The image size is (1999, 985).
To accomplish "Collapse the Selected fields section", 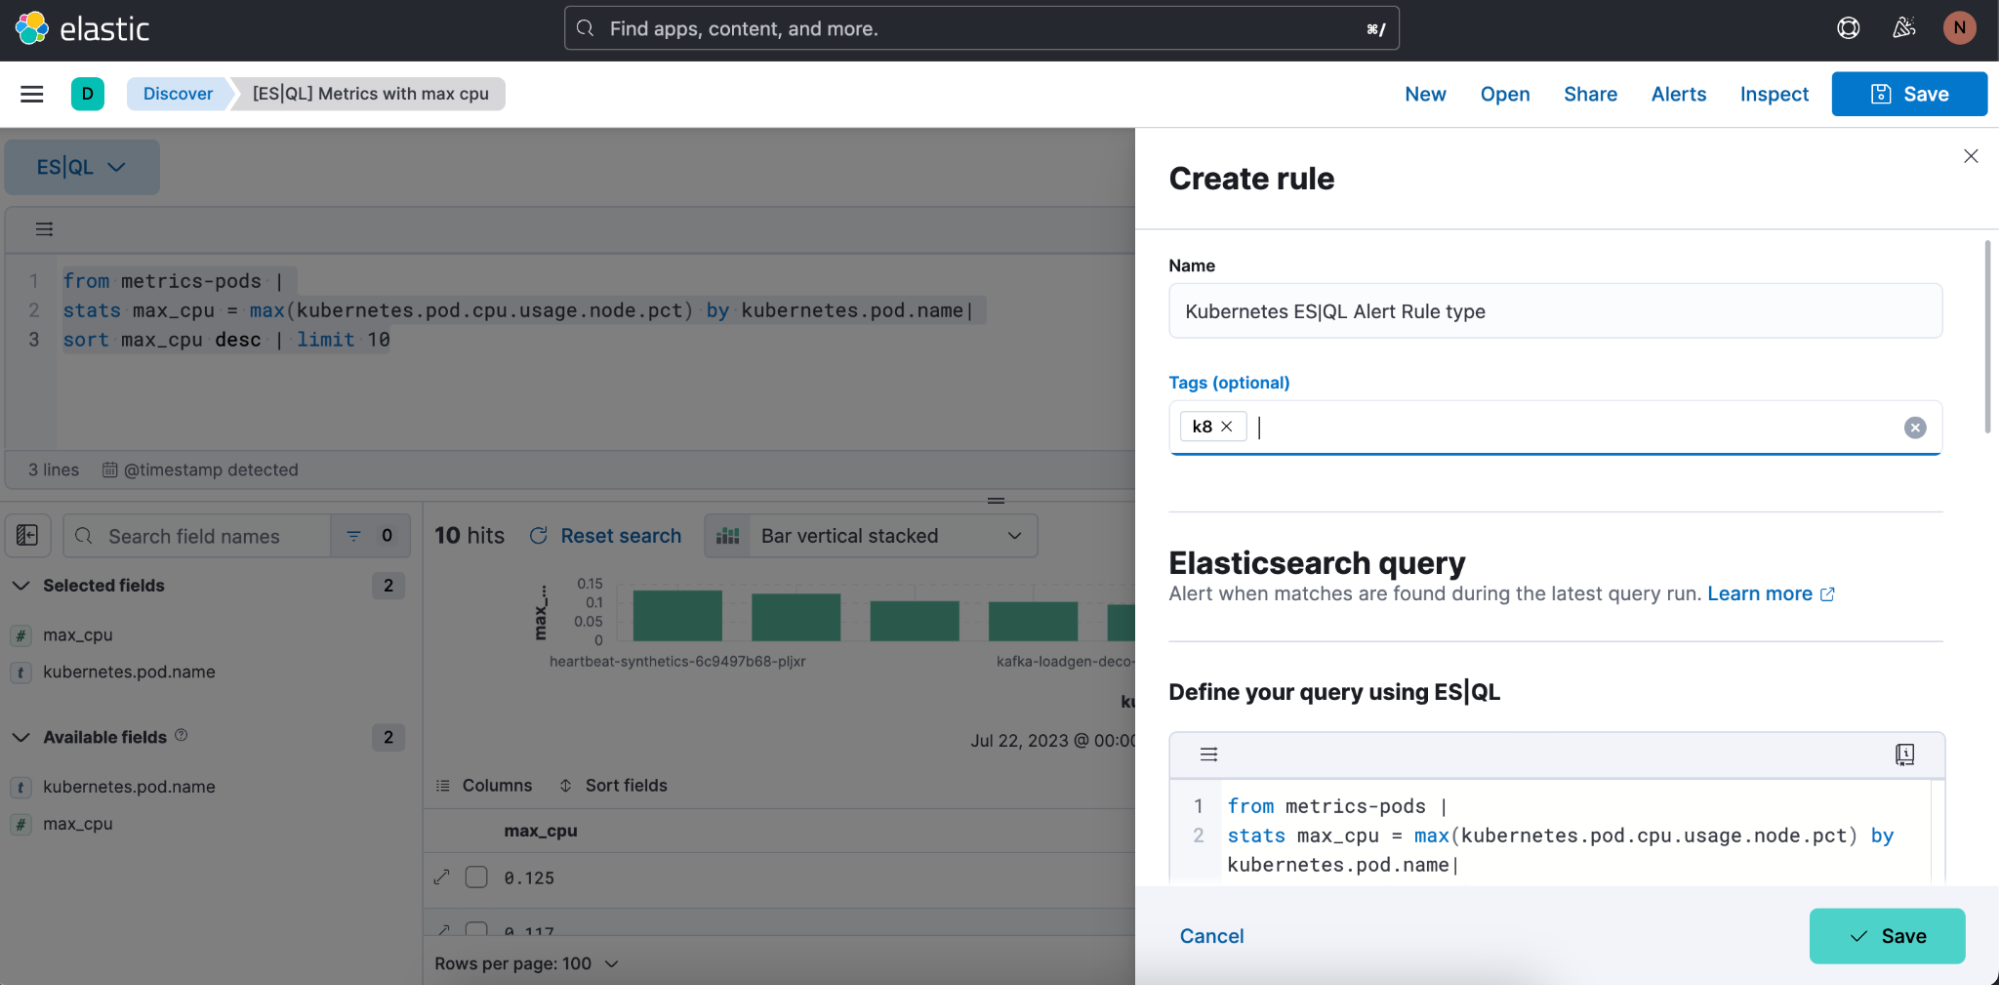I will click(x=21, y=586).
